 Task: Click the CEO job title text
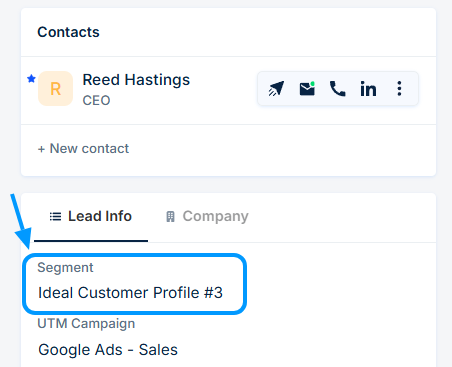96,100
